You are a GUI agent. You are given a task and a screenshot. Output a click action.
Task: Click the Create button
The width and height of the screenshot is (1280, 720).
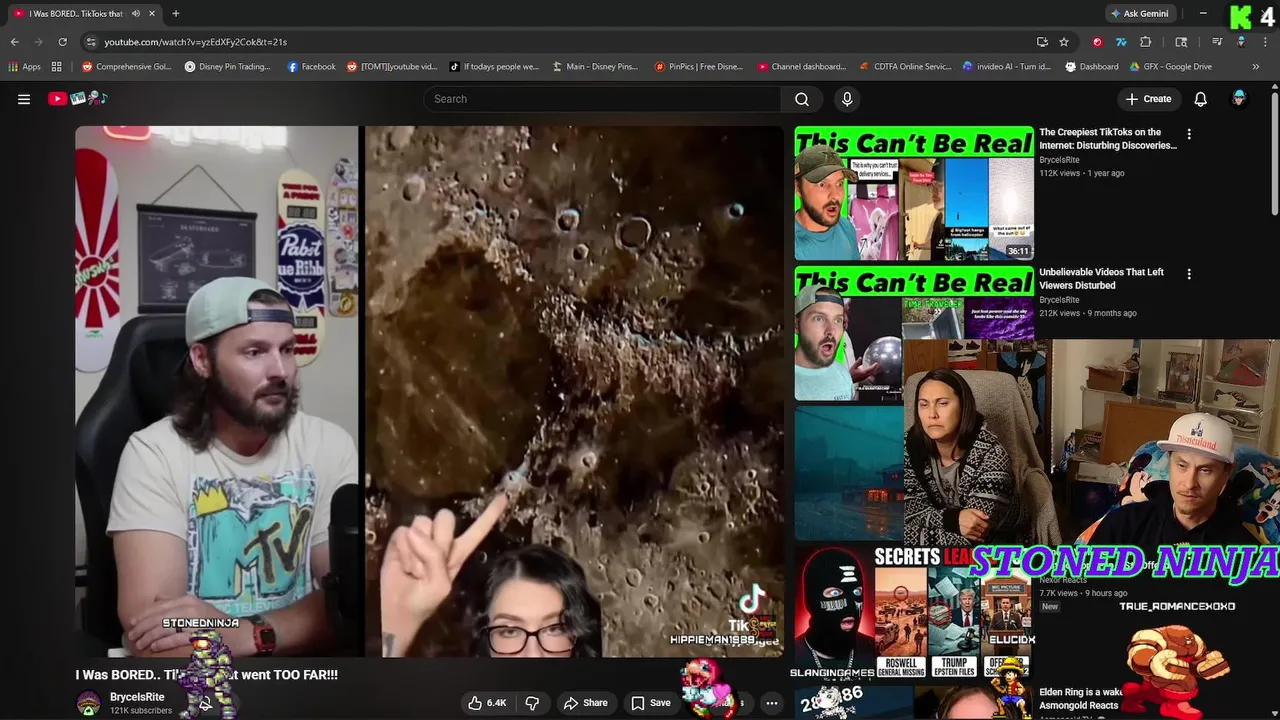coord(1148,99)
